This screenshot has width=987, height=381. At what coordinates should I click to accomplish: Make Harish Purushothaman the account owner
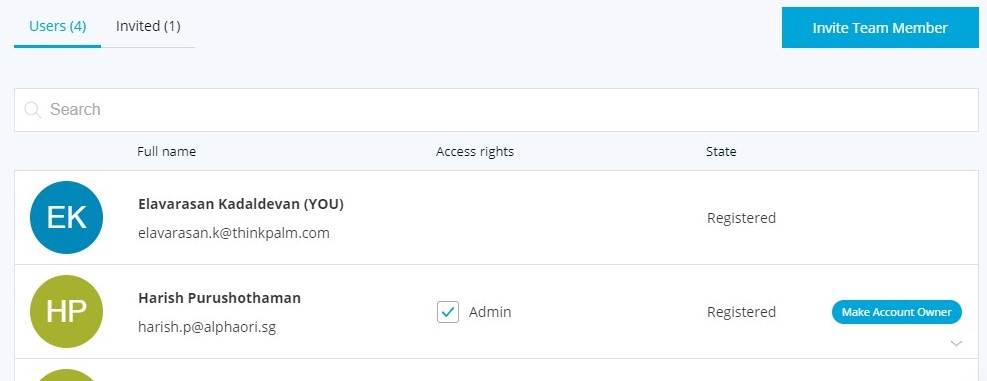(x=896, y=312)
